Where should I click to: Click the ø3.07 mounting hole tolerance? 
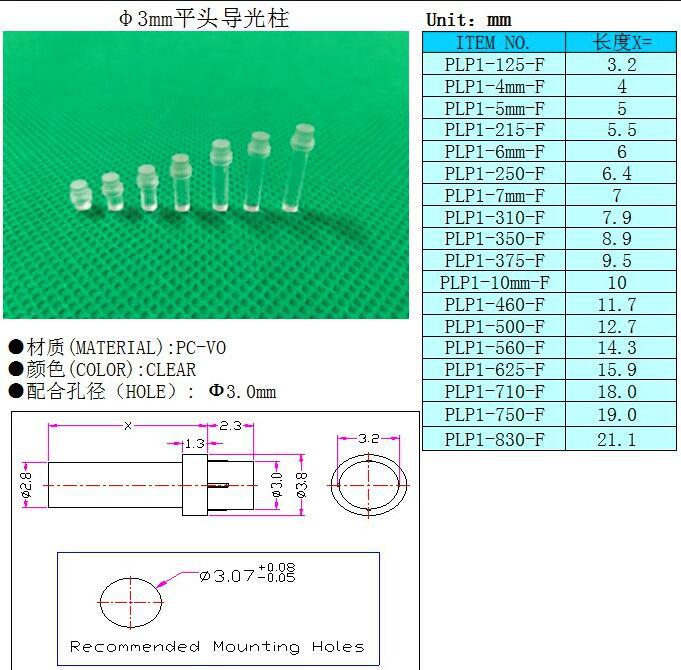[x=248, y=573]
